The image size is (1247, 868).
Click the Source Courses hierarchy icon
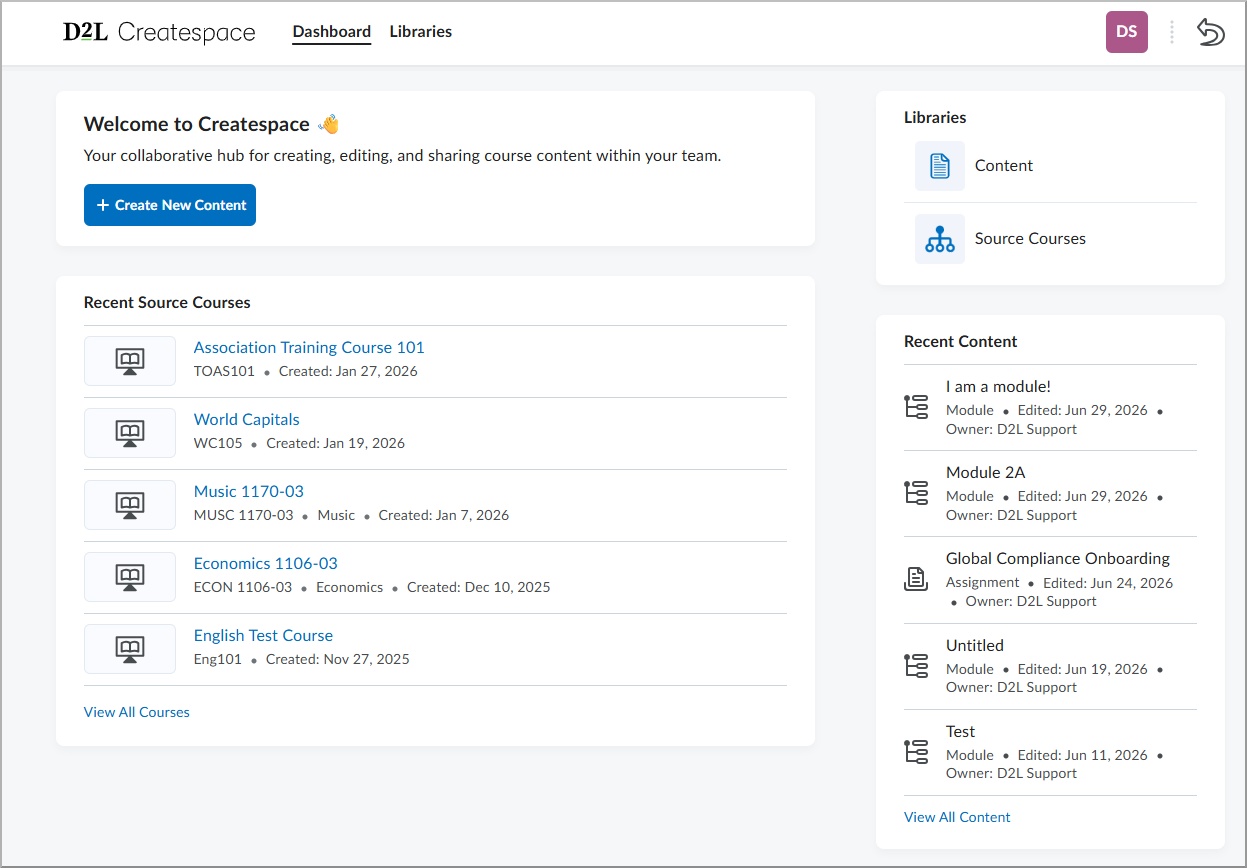click(x=940, y=239)
